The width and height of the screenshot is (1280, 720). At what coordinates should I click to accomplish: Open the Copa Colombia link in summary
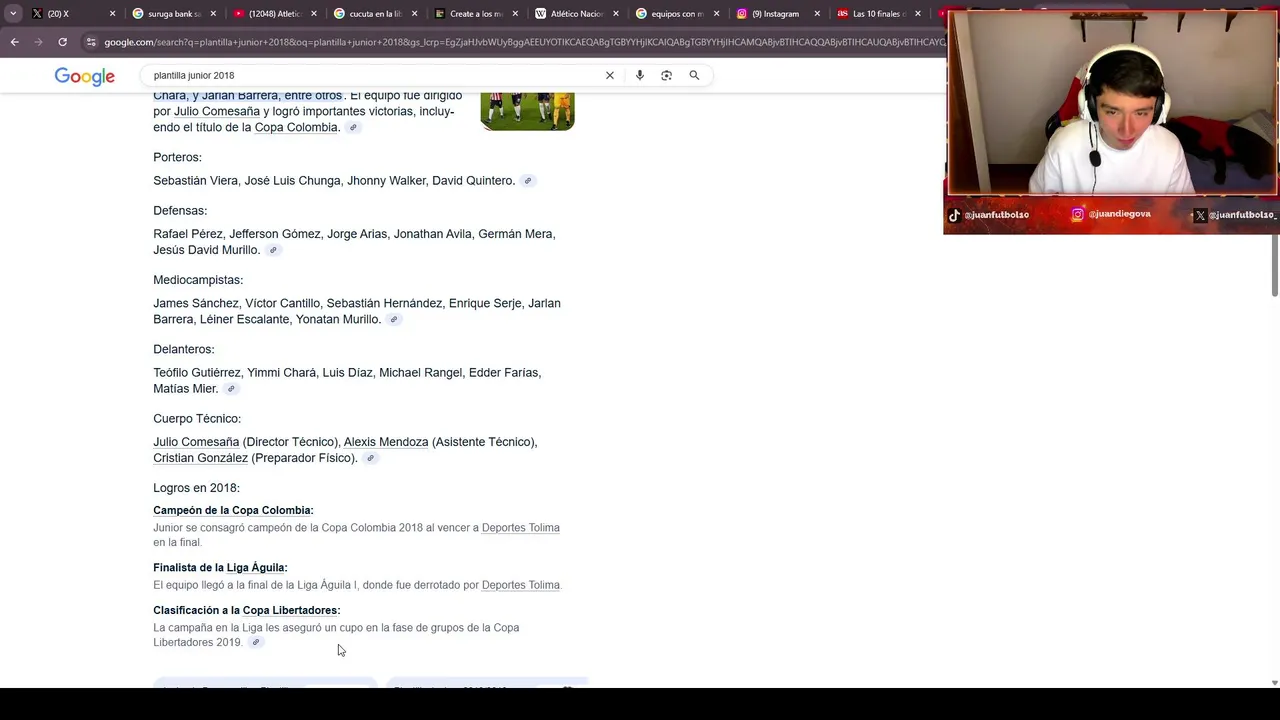[296, 127]
